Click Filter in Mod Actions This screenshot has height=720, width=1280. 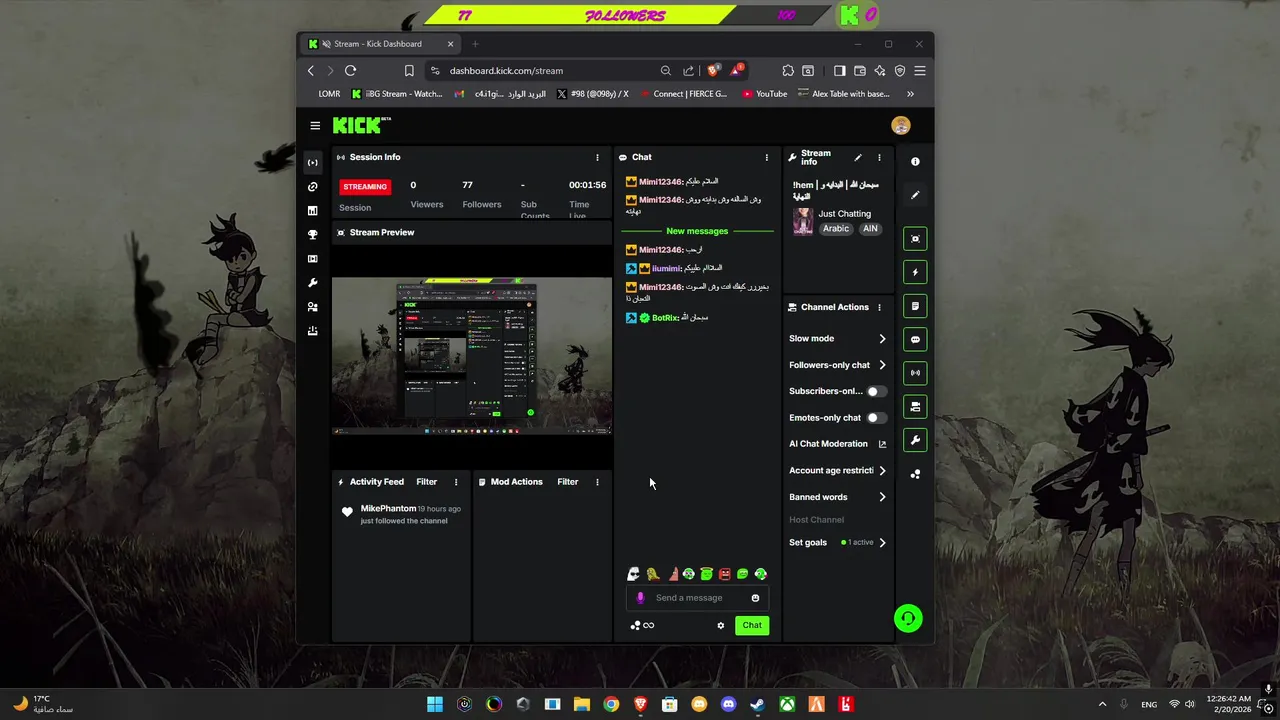tap(567, 482)
